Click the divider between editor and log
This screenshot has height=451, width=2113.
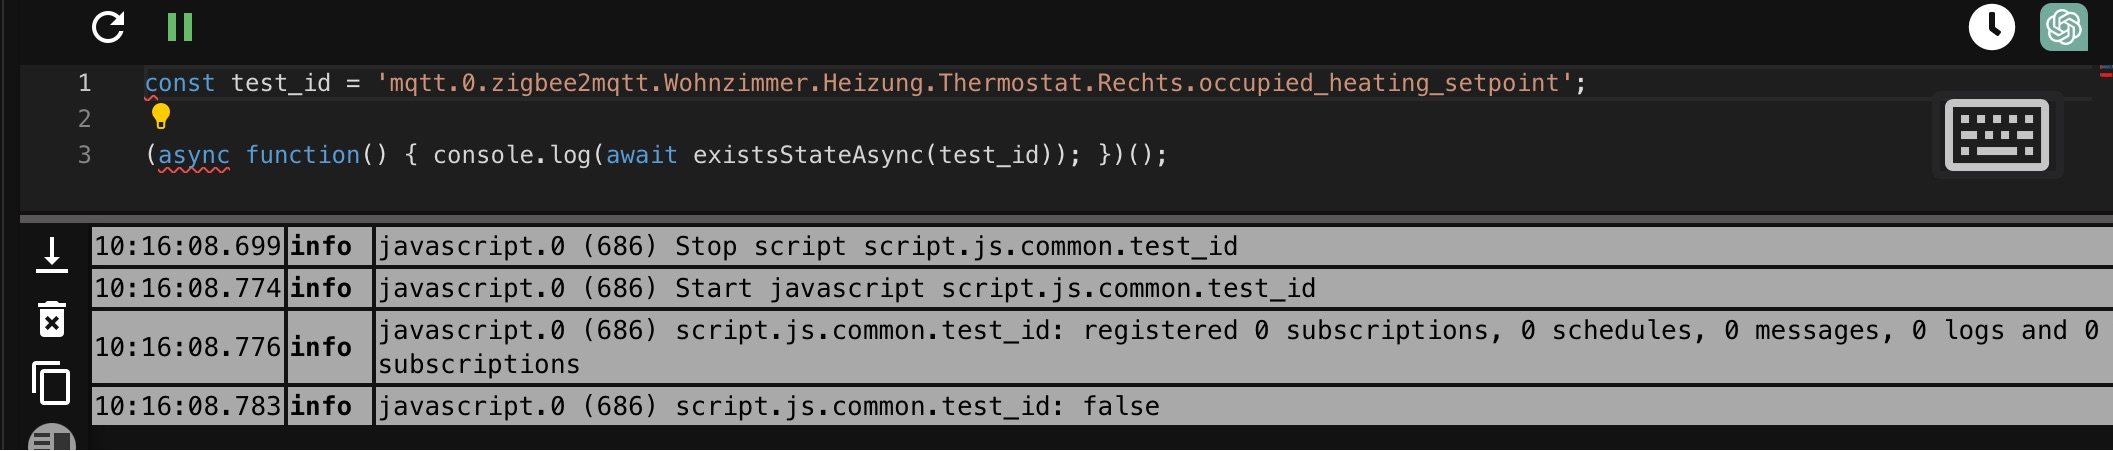click(1066, 218)
